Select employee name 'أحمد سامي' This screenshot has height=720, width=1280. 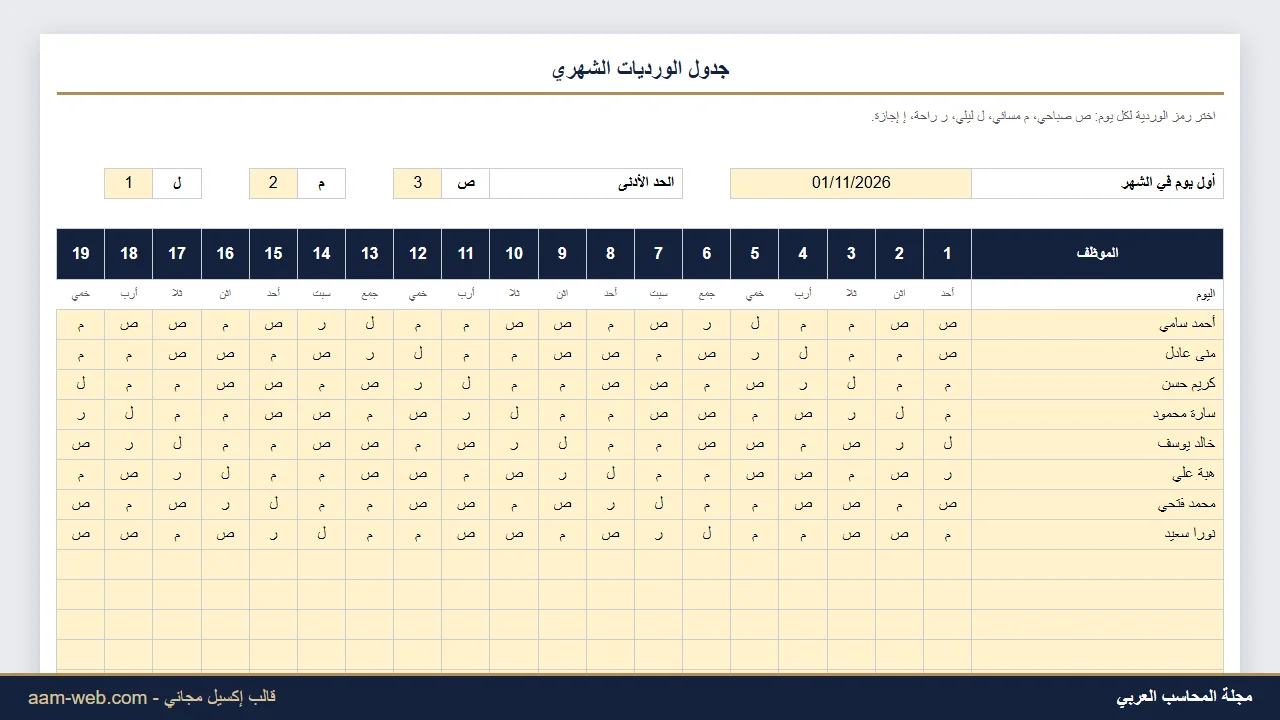1097,324
